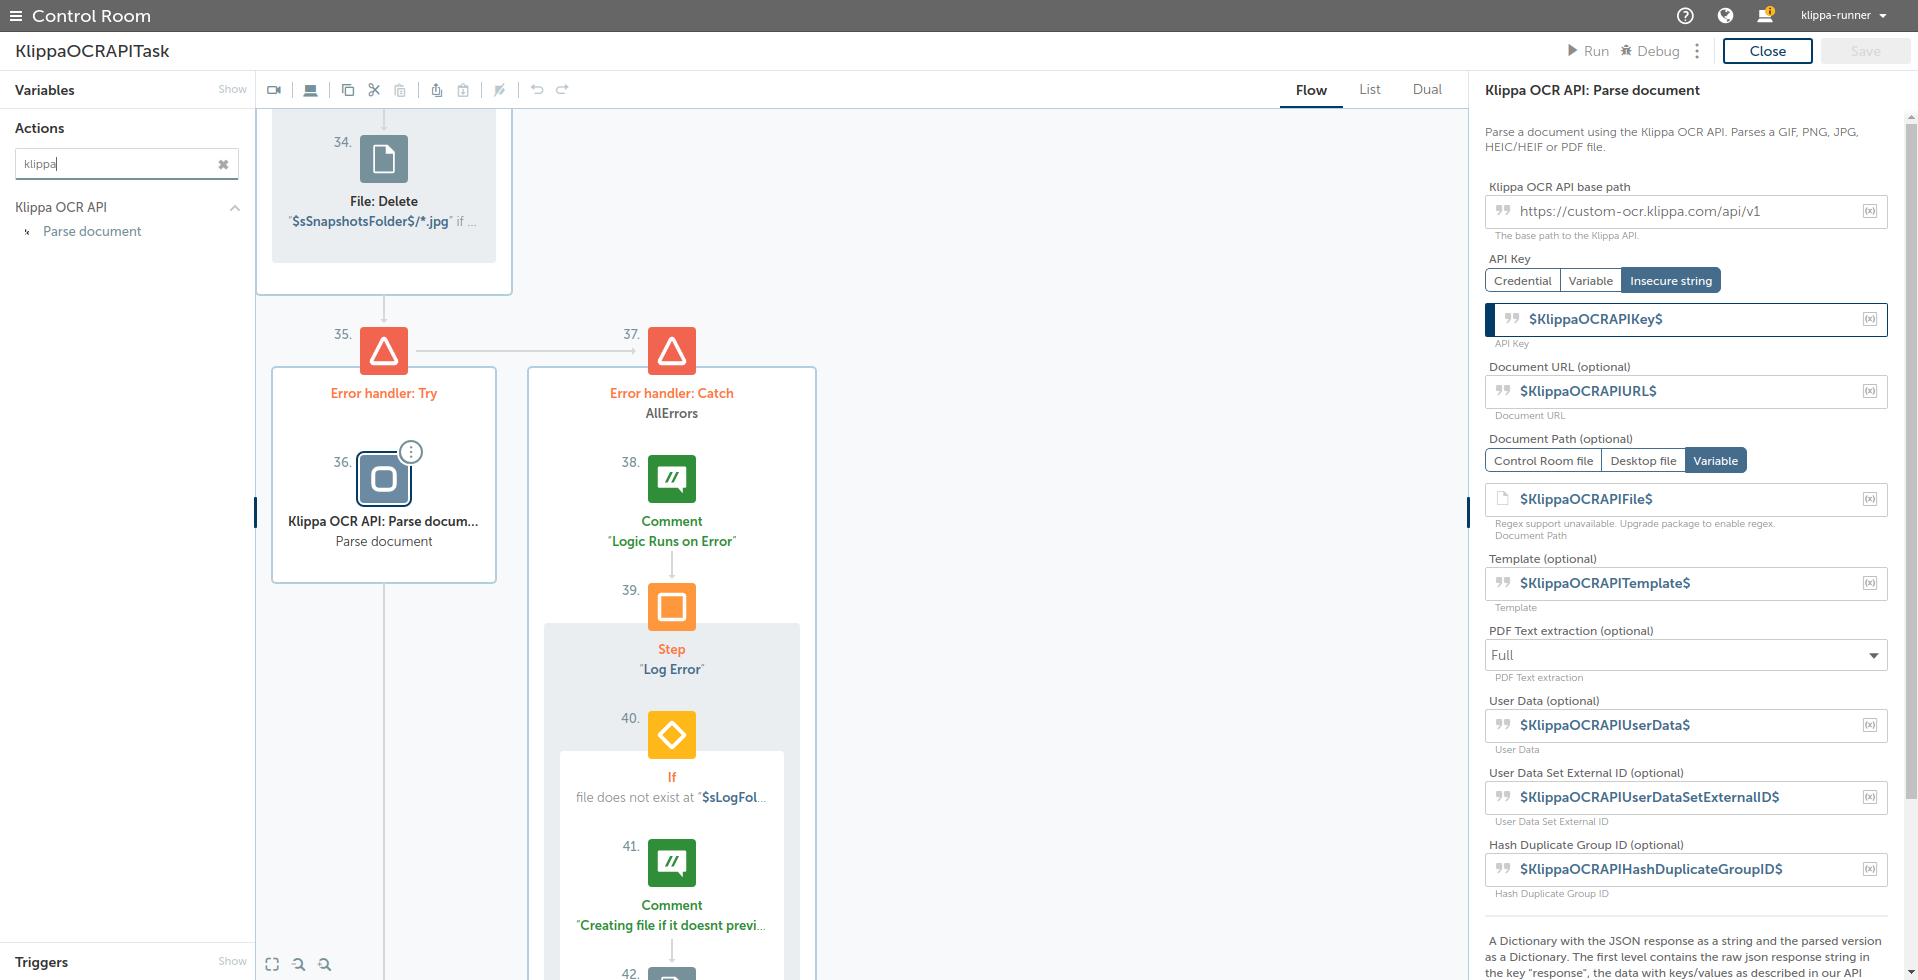Edit the Klippa OCR API base path field
The width and height of the screenshot is (1918, 980).
1686,212
